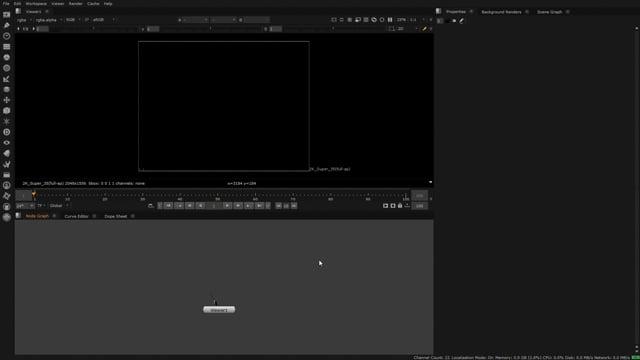The height and width of the screenshot is (360, 640).
Task: Click the Viewer pane layout icon
Action: (18, 11)
